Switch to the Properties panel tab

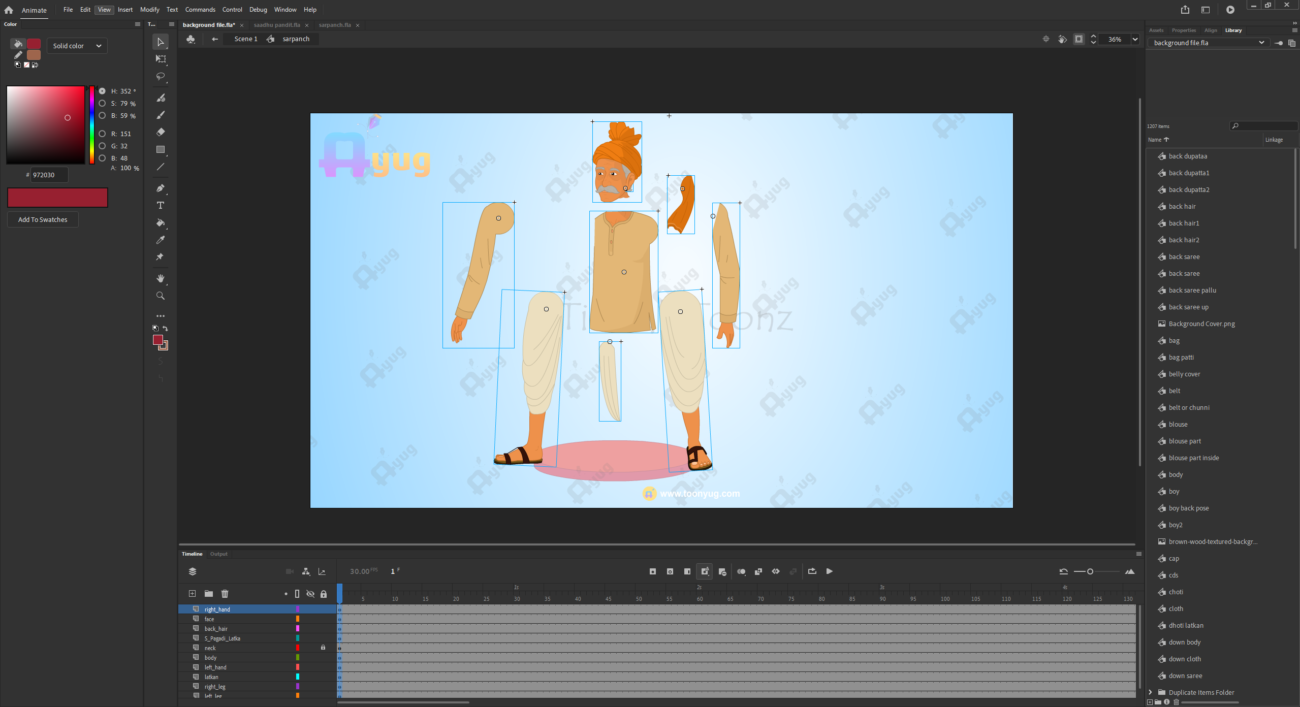(x=1183, y=30)
